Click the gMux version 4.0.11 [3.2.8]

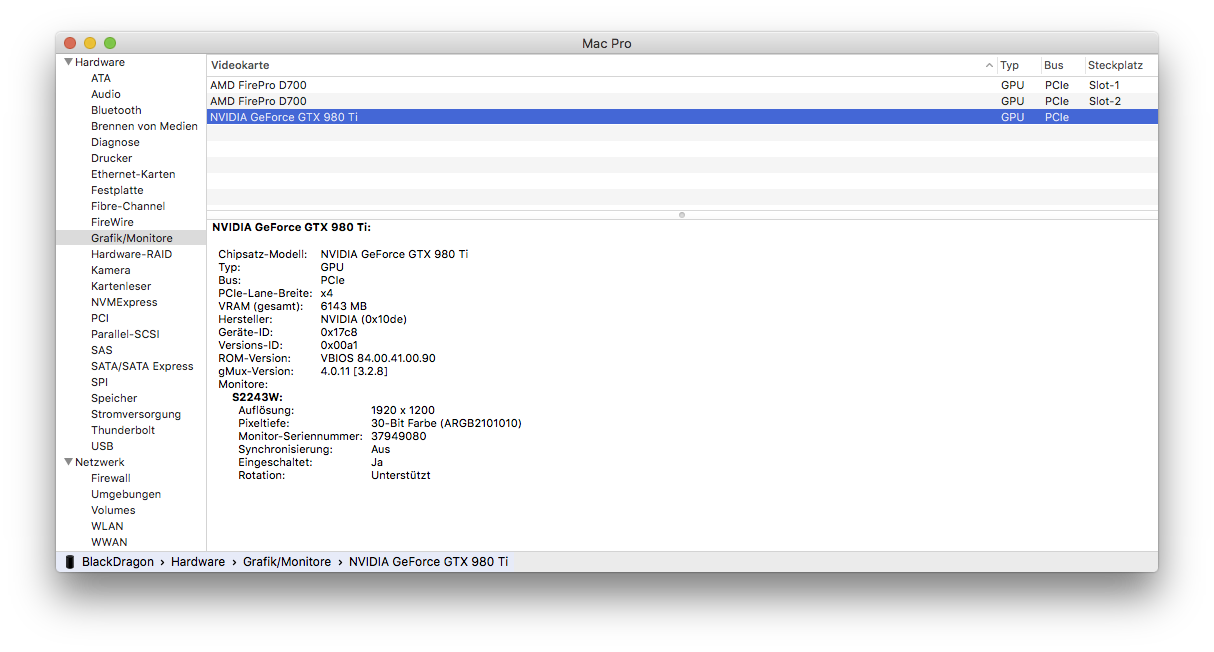coord(354,371)
